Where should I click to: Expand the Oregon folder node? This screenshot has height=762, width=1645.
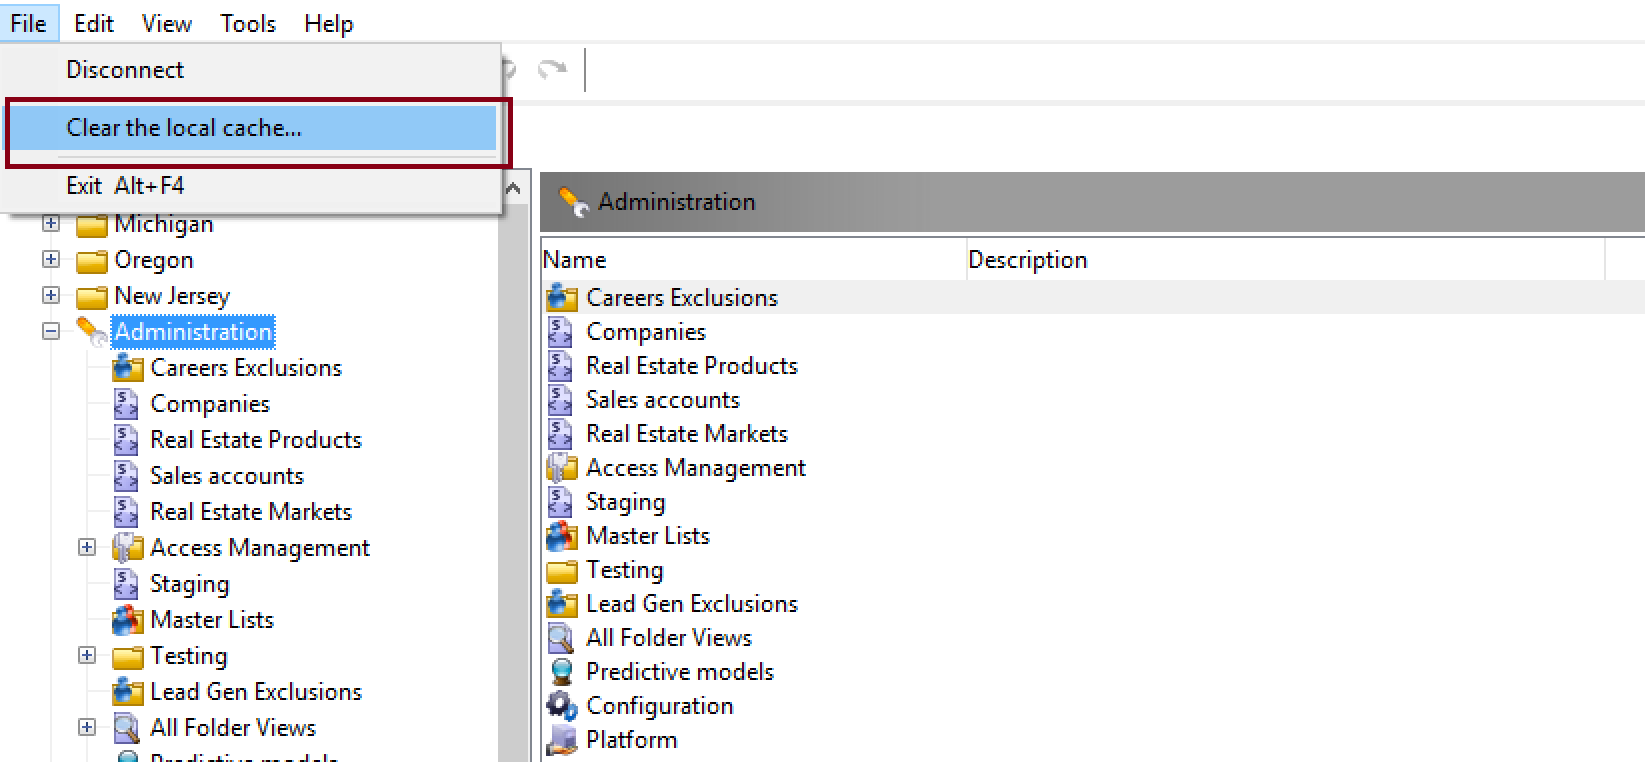pos(51,260)
